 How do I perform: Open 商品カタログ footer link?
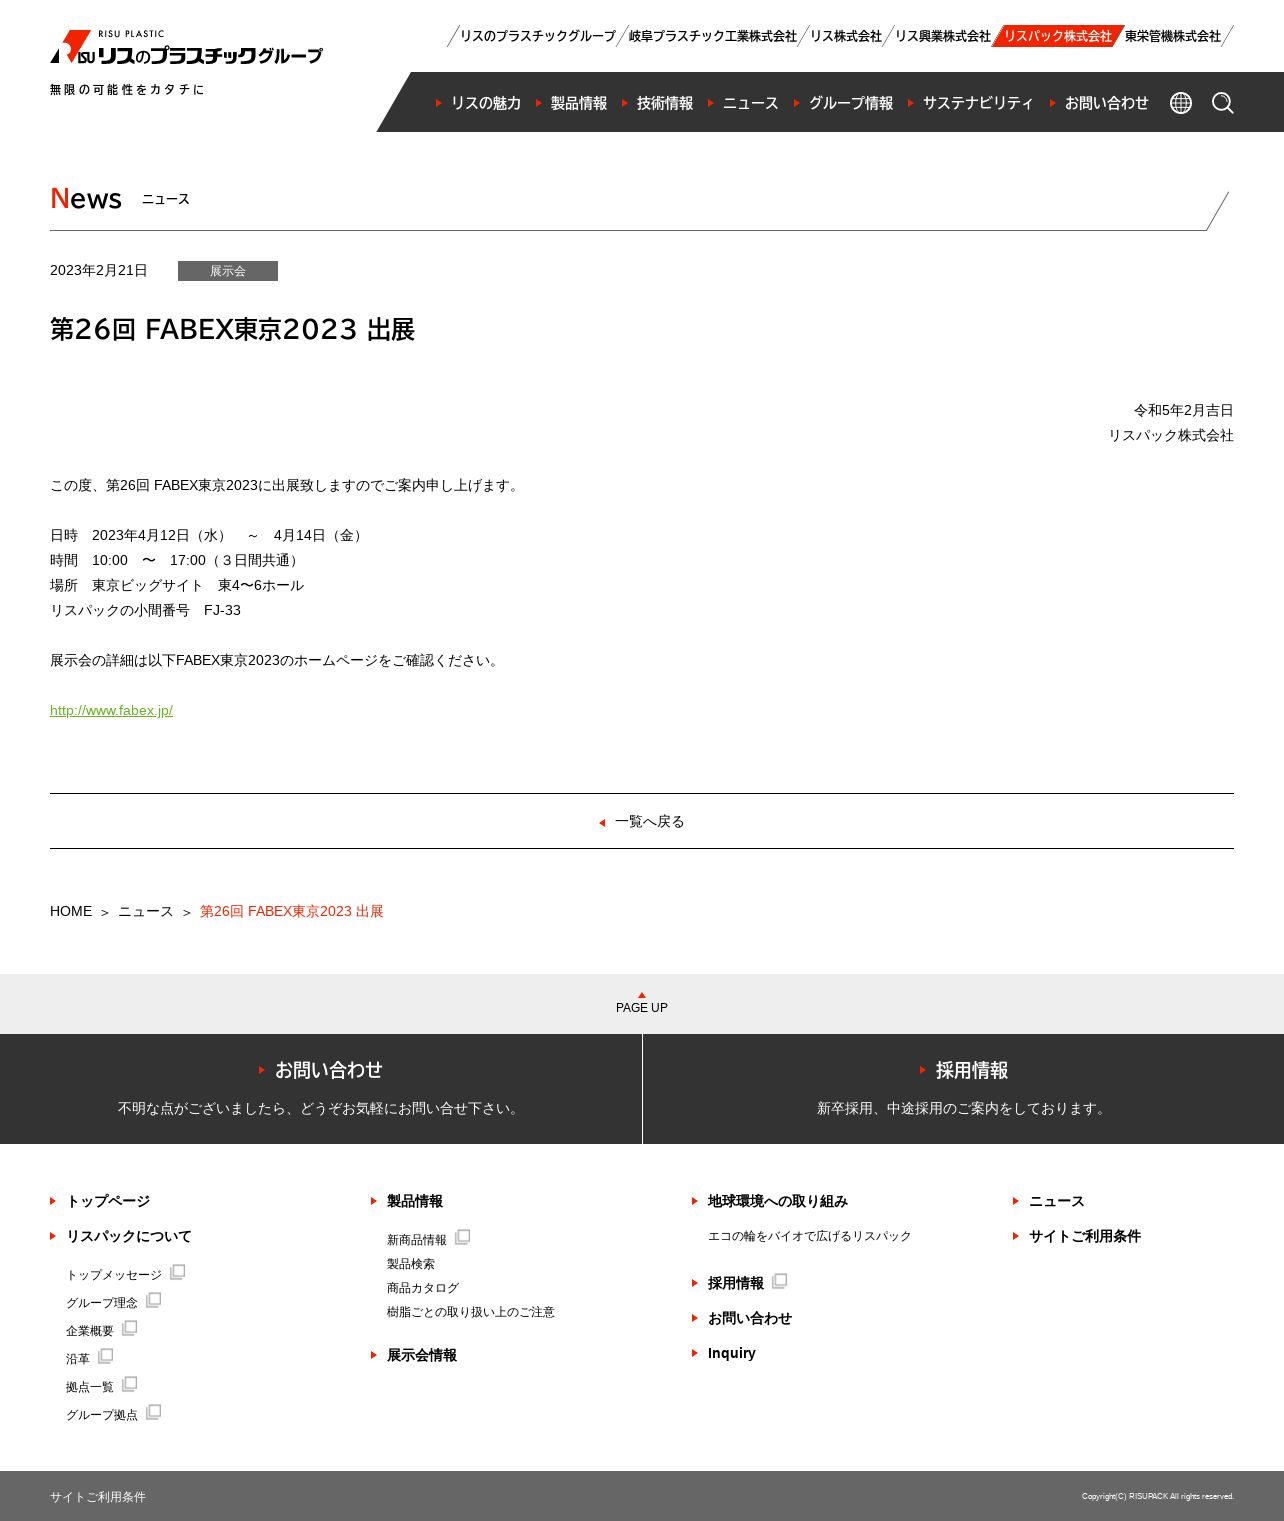coord(423,1288)
